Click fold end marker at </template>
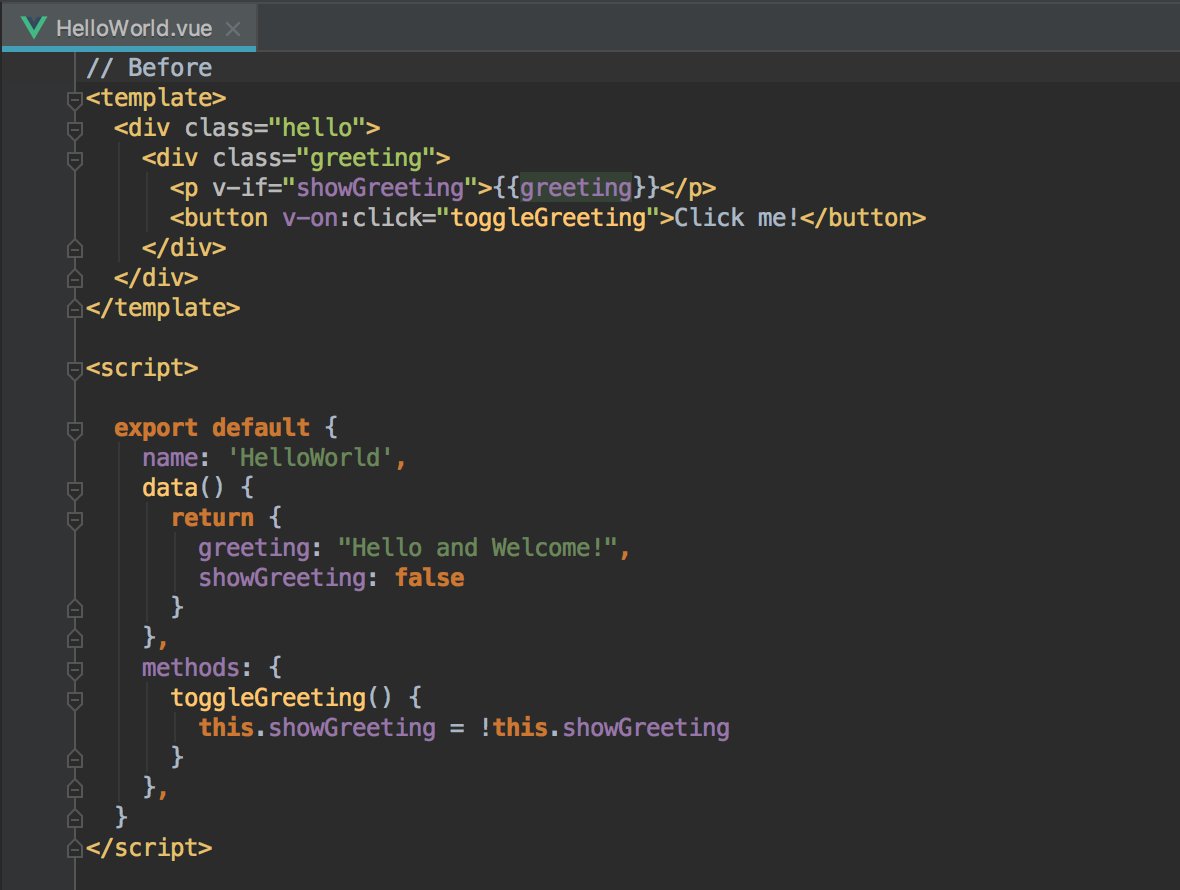Screen dimensions: 1180x890 point(75,308)
